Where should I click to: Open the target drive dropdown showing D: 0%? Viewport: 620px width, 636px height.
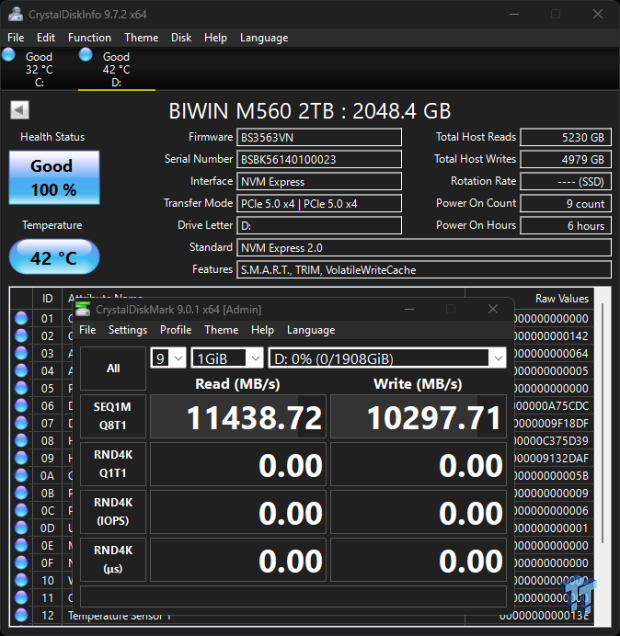(387, 358)
